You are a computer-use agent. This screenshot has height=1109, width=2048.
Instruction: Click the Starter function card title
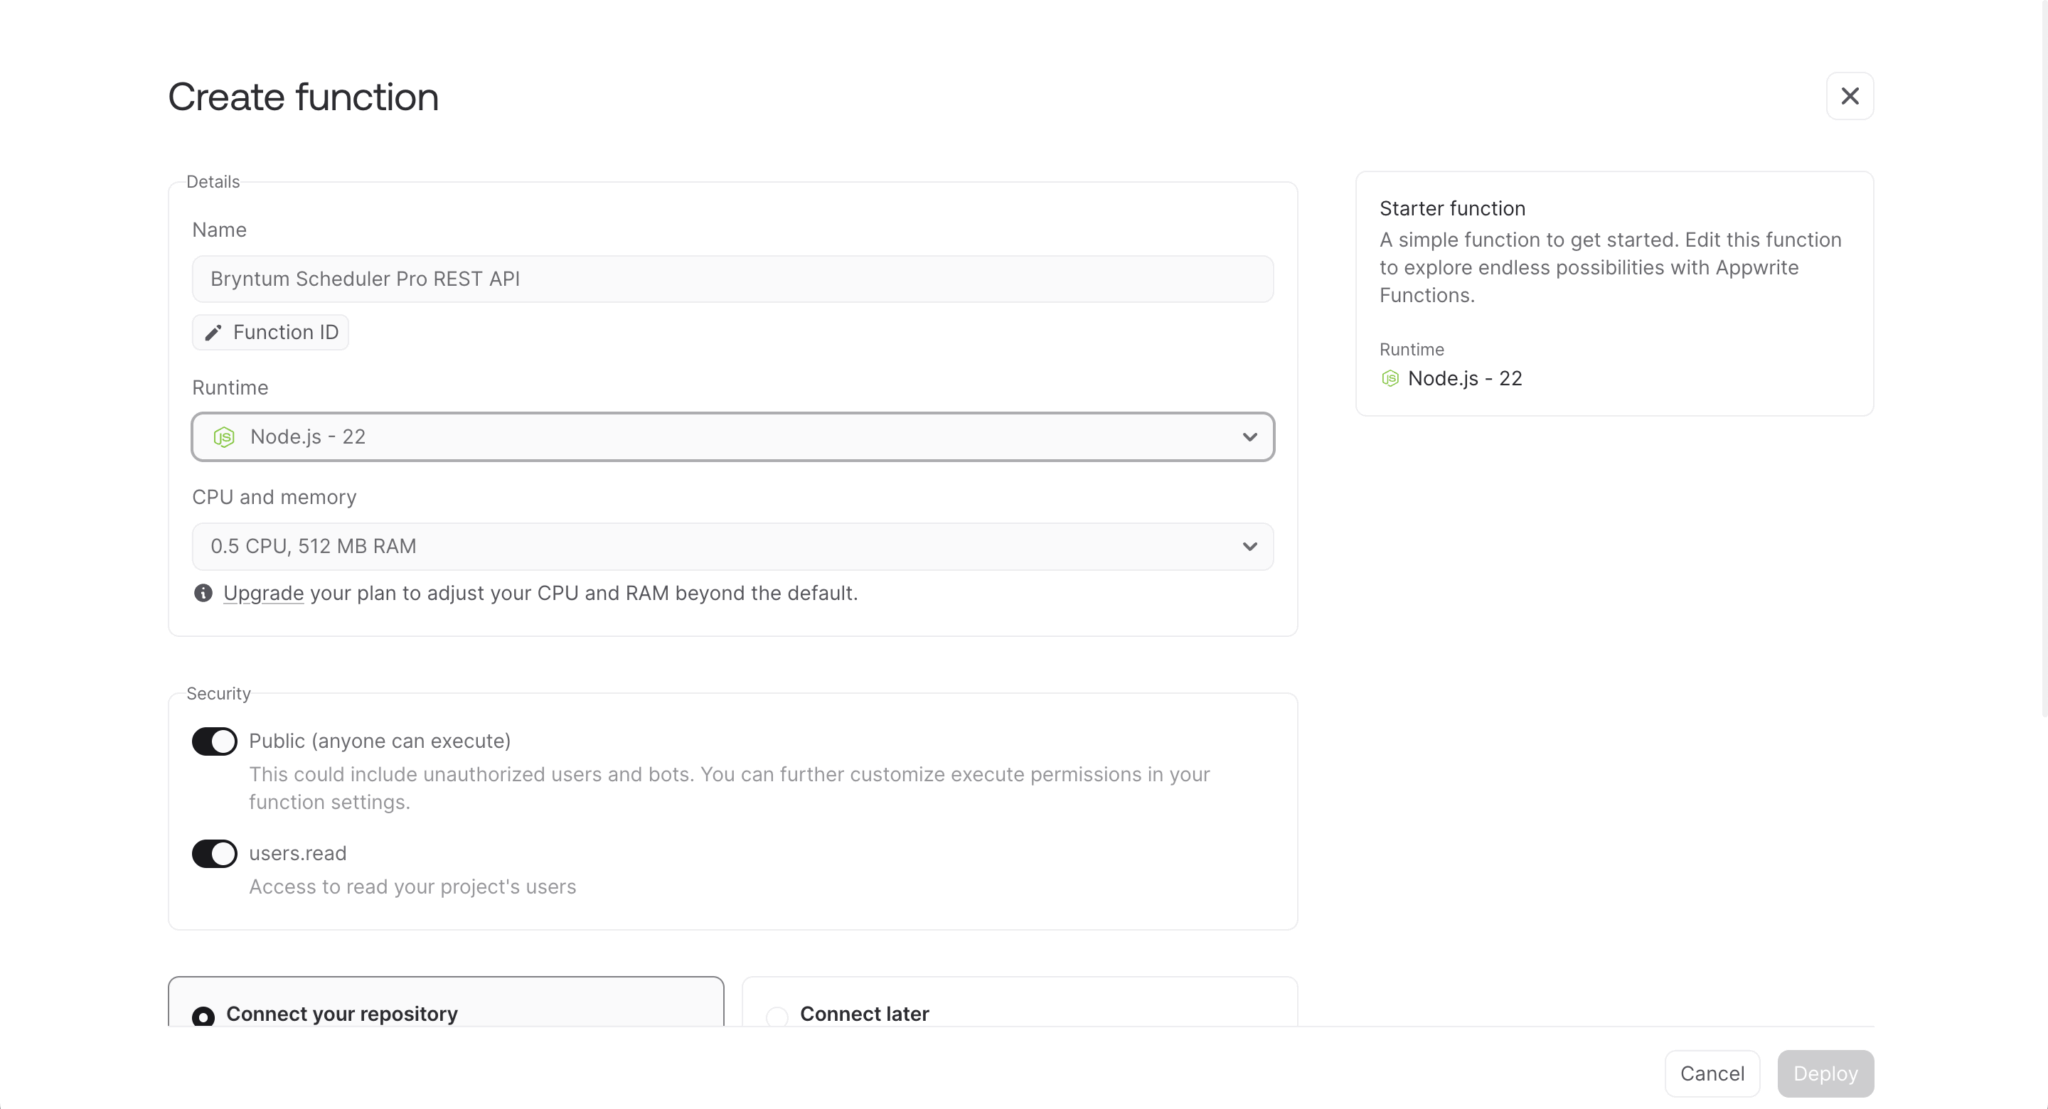[x=1452, y=208]
